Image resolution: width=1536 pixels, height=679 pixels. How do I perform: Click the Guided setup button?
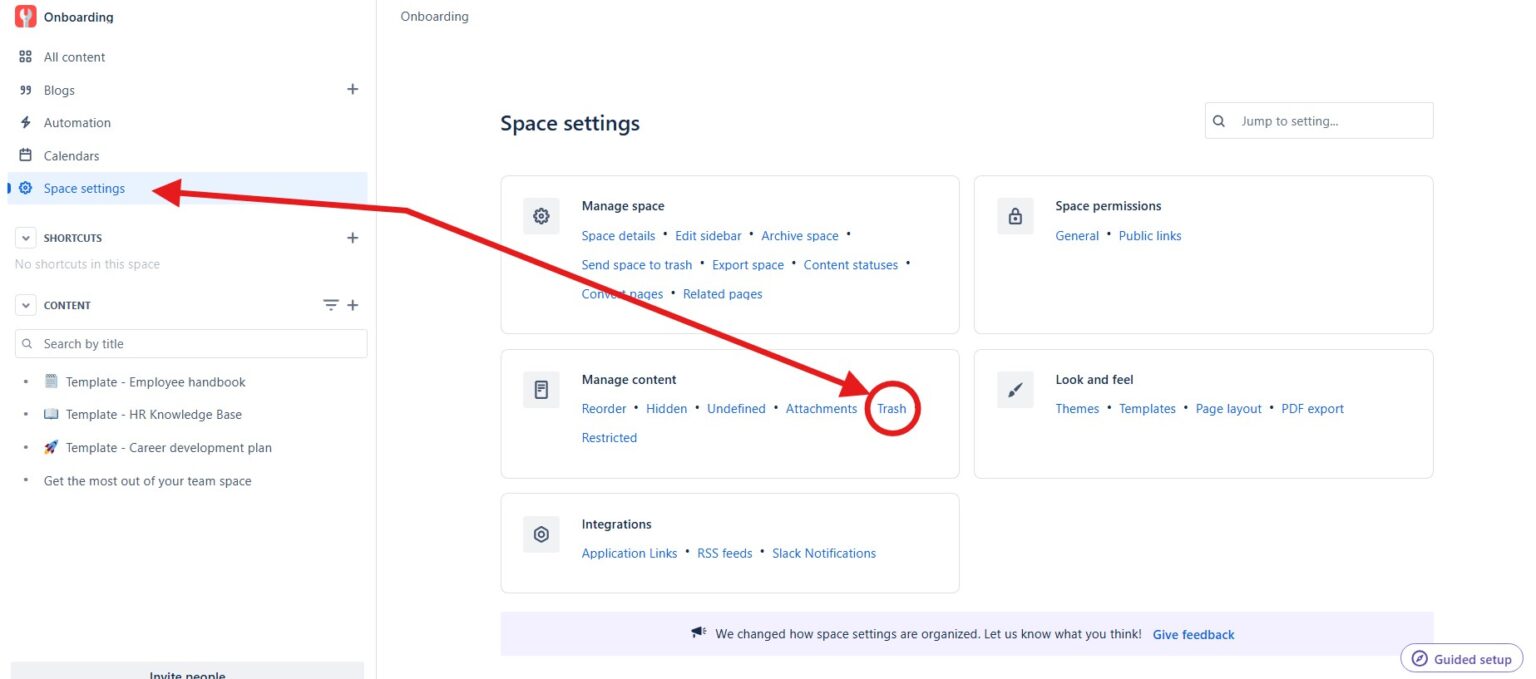(x=1462, y=659)
